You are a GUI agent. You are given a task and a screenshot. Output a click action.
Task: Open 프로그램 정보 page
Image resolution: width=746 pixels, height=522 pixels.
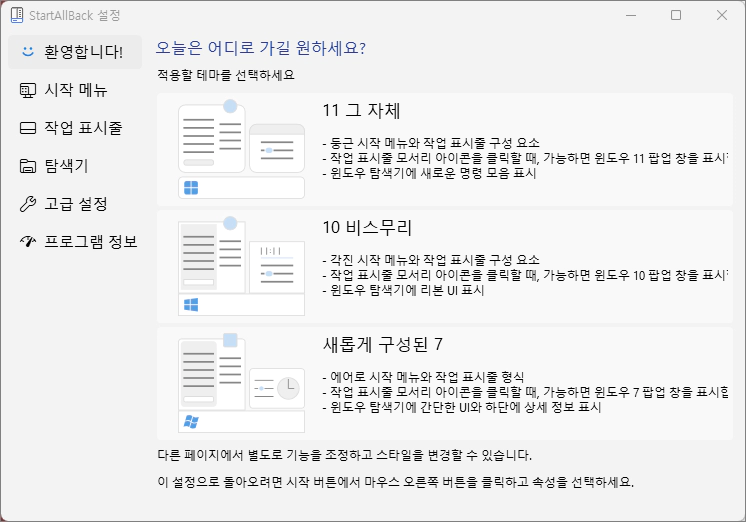tap(75, 242)
